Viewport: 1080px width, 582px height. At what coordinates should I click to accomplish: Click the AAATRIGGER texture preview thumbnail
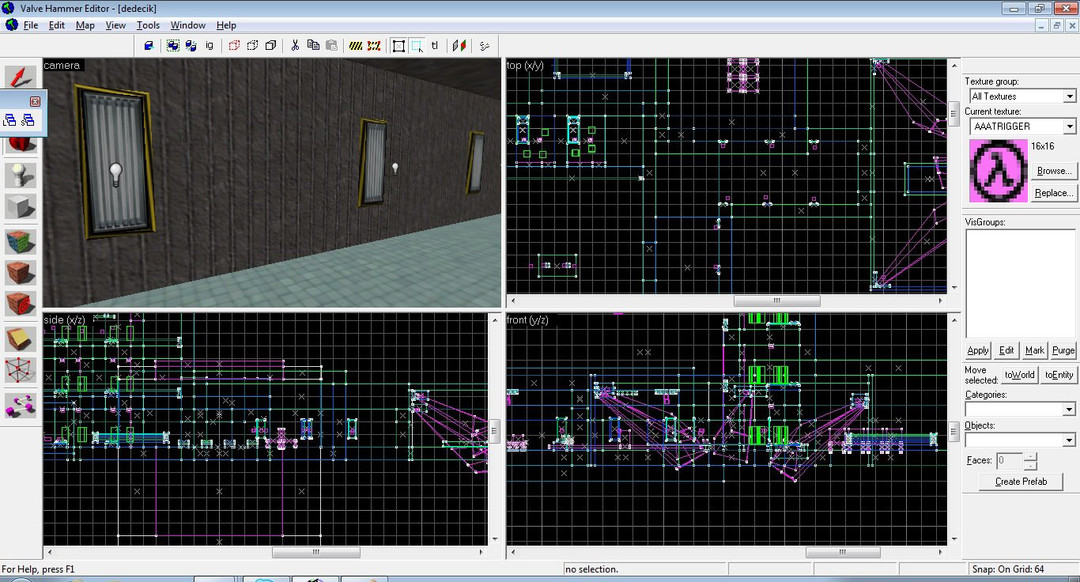[x=998, y=171]
